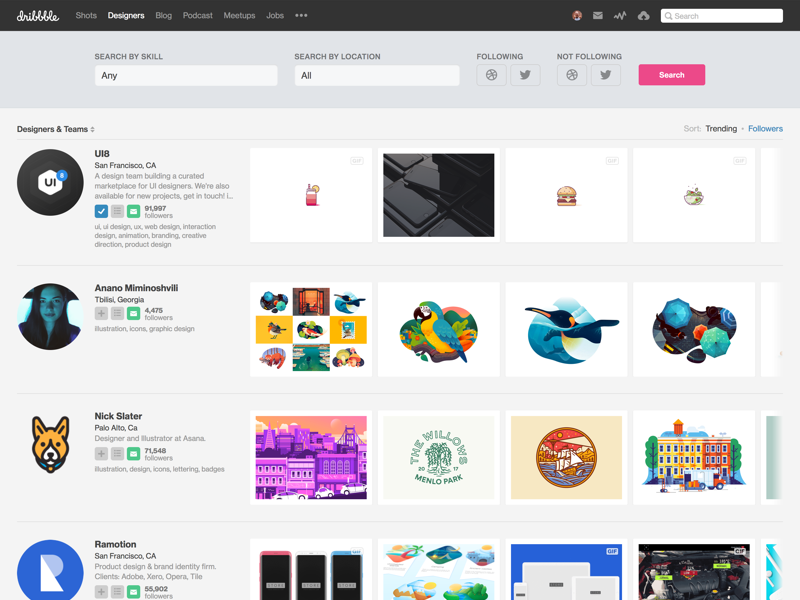
Task: Open Ramotion's three phones shot
Action: tap(311, 569)
